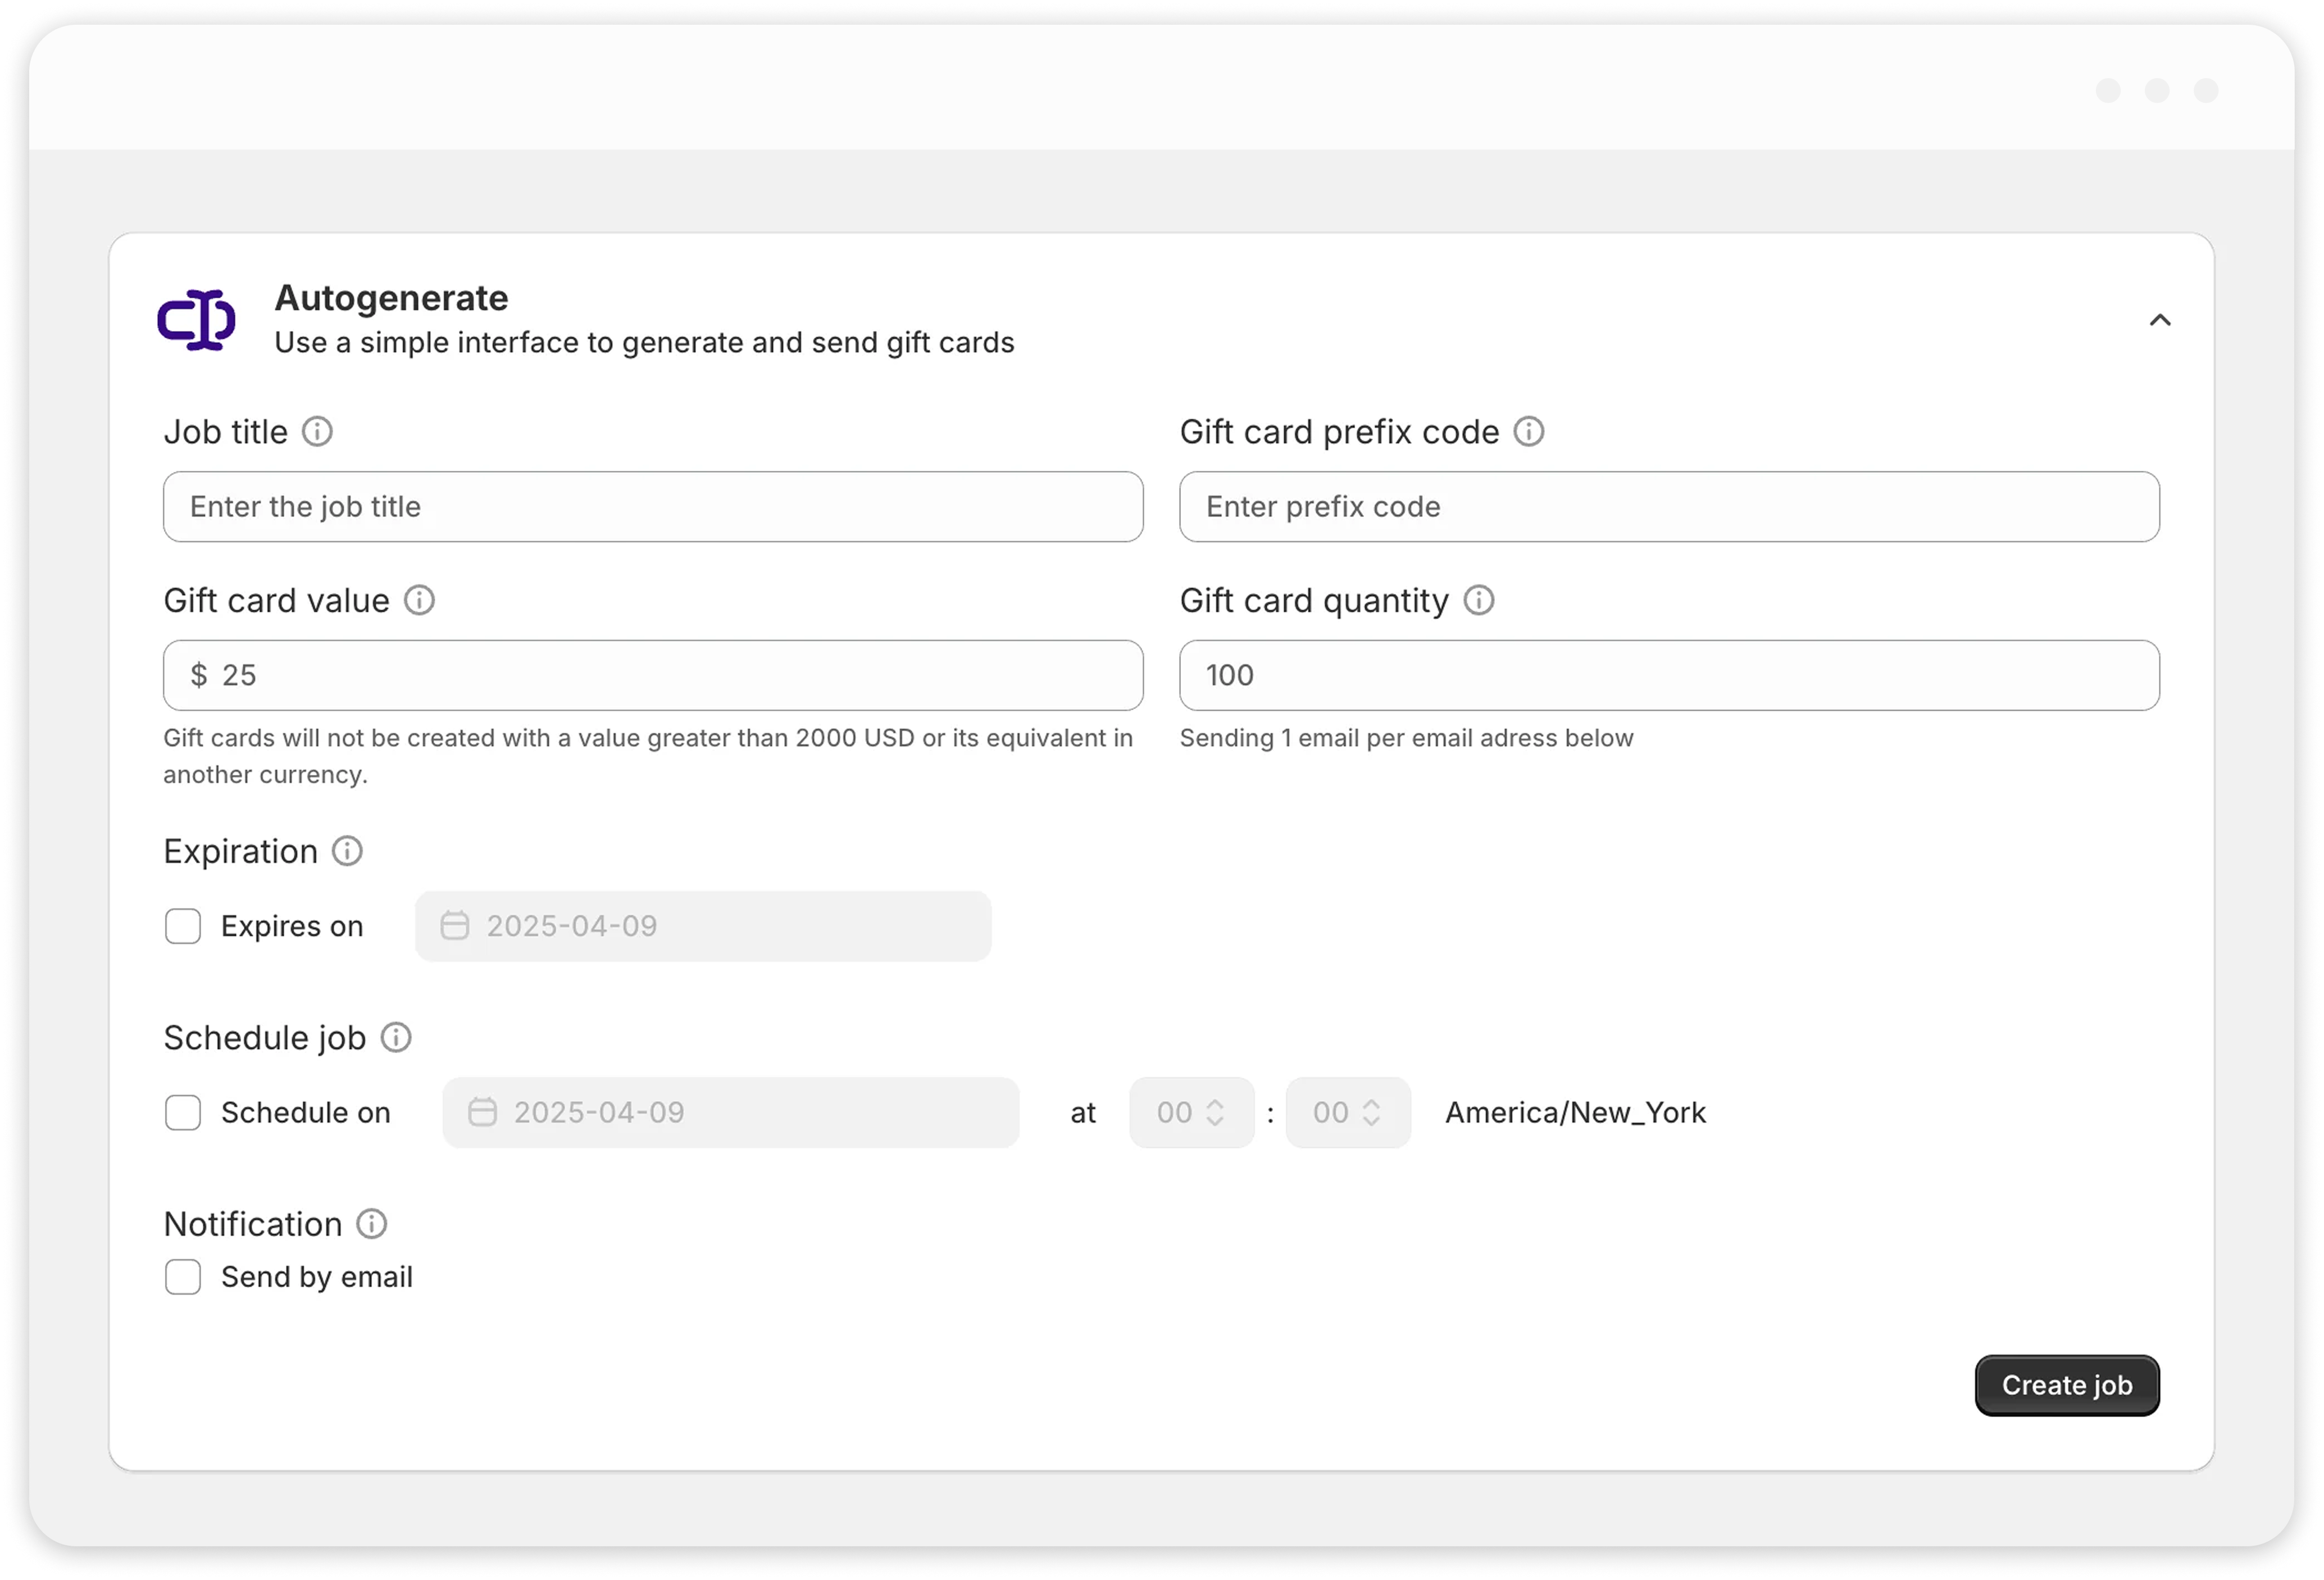Open the Schedule on date picker field
Viewport: 2324px width, 1580px height.
[731, 1112]
